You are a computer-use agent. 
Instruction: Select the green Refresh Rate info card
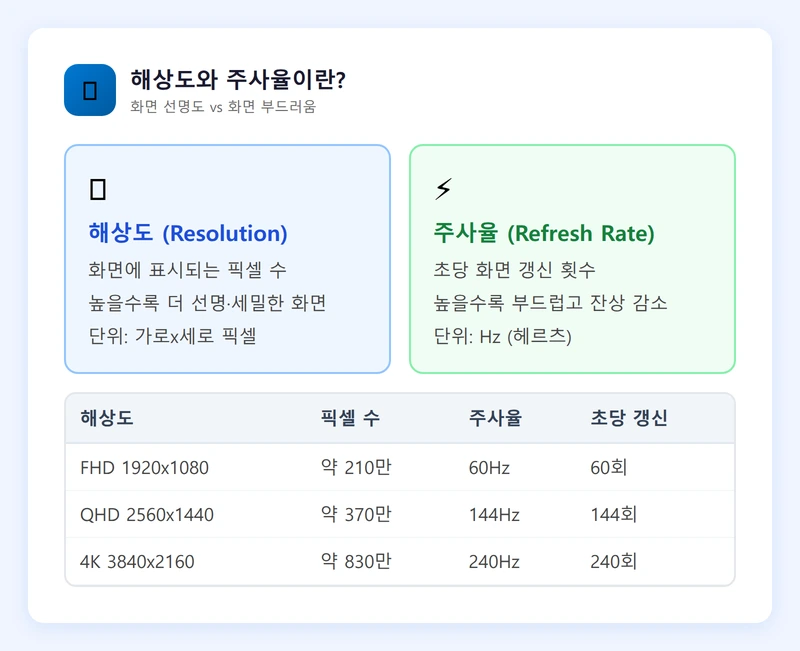pos(572,260)
